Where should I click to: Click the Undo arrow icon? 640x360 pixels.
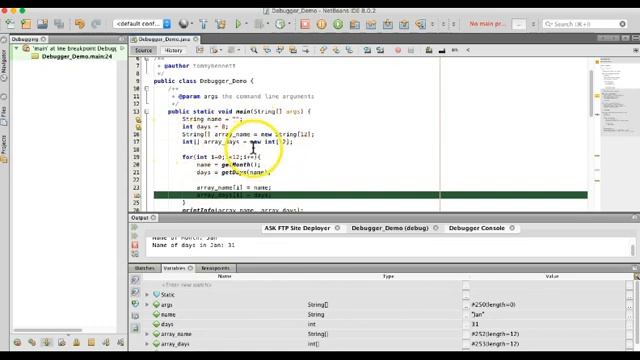pos(80,24)
